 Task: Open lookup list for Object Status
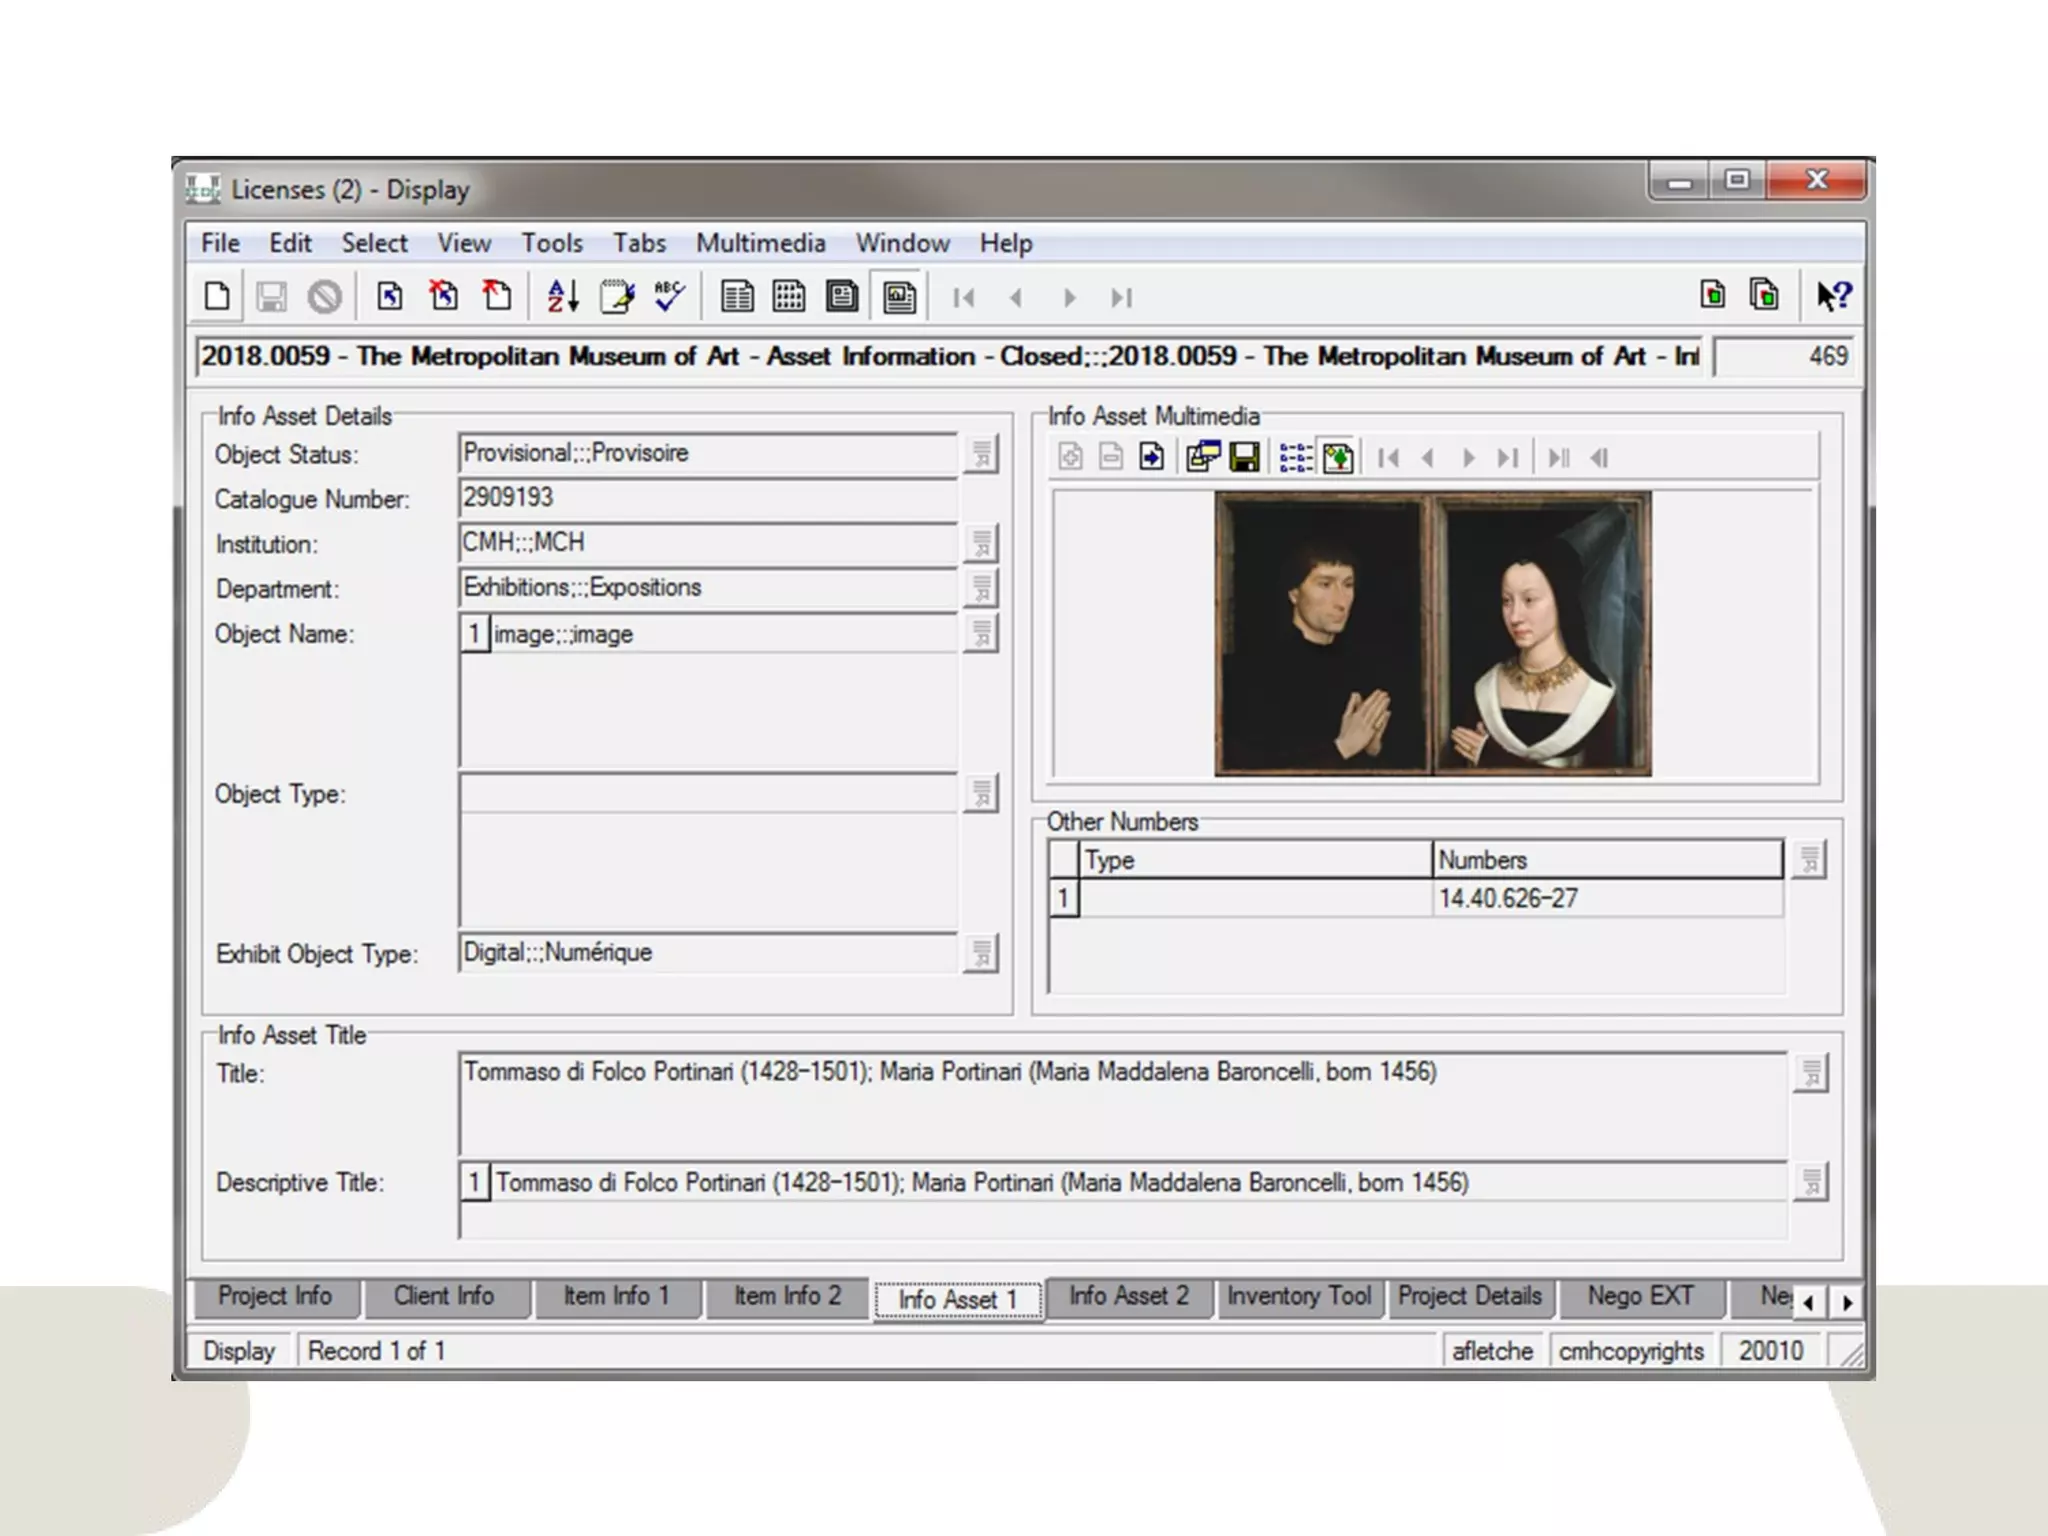point(981,455)
